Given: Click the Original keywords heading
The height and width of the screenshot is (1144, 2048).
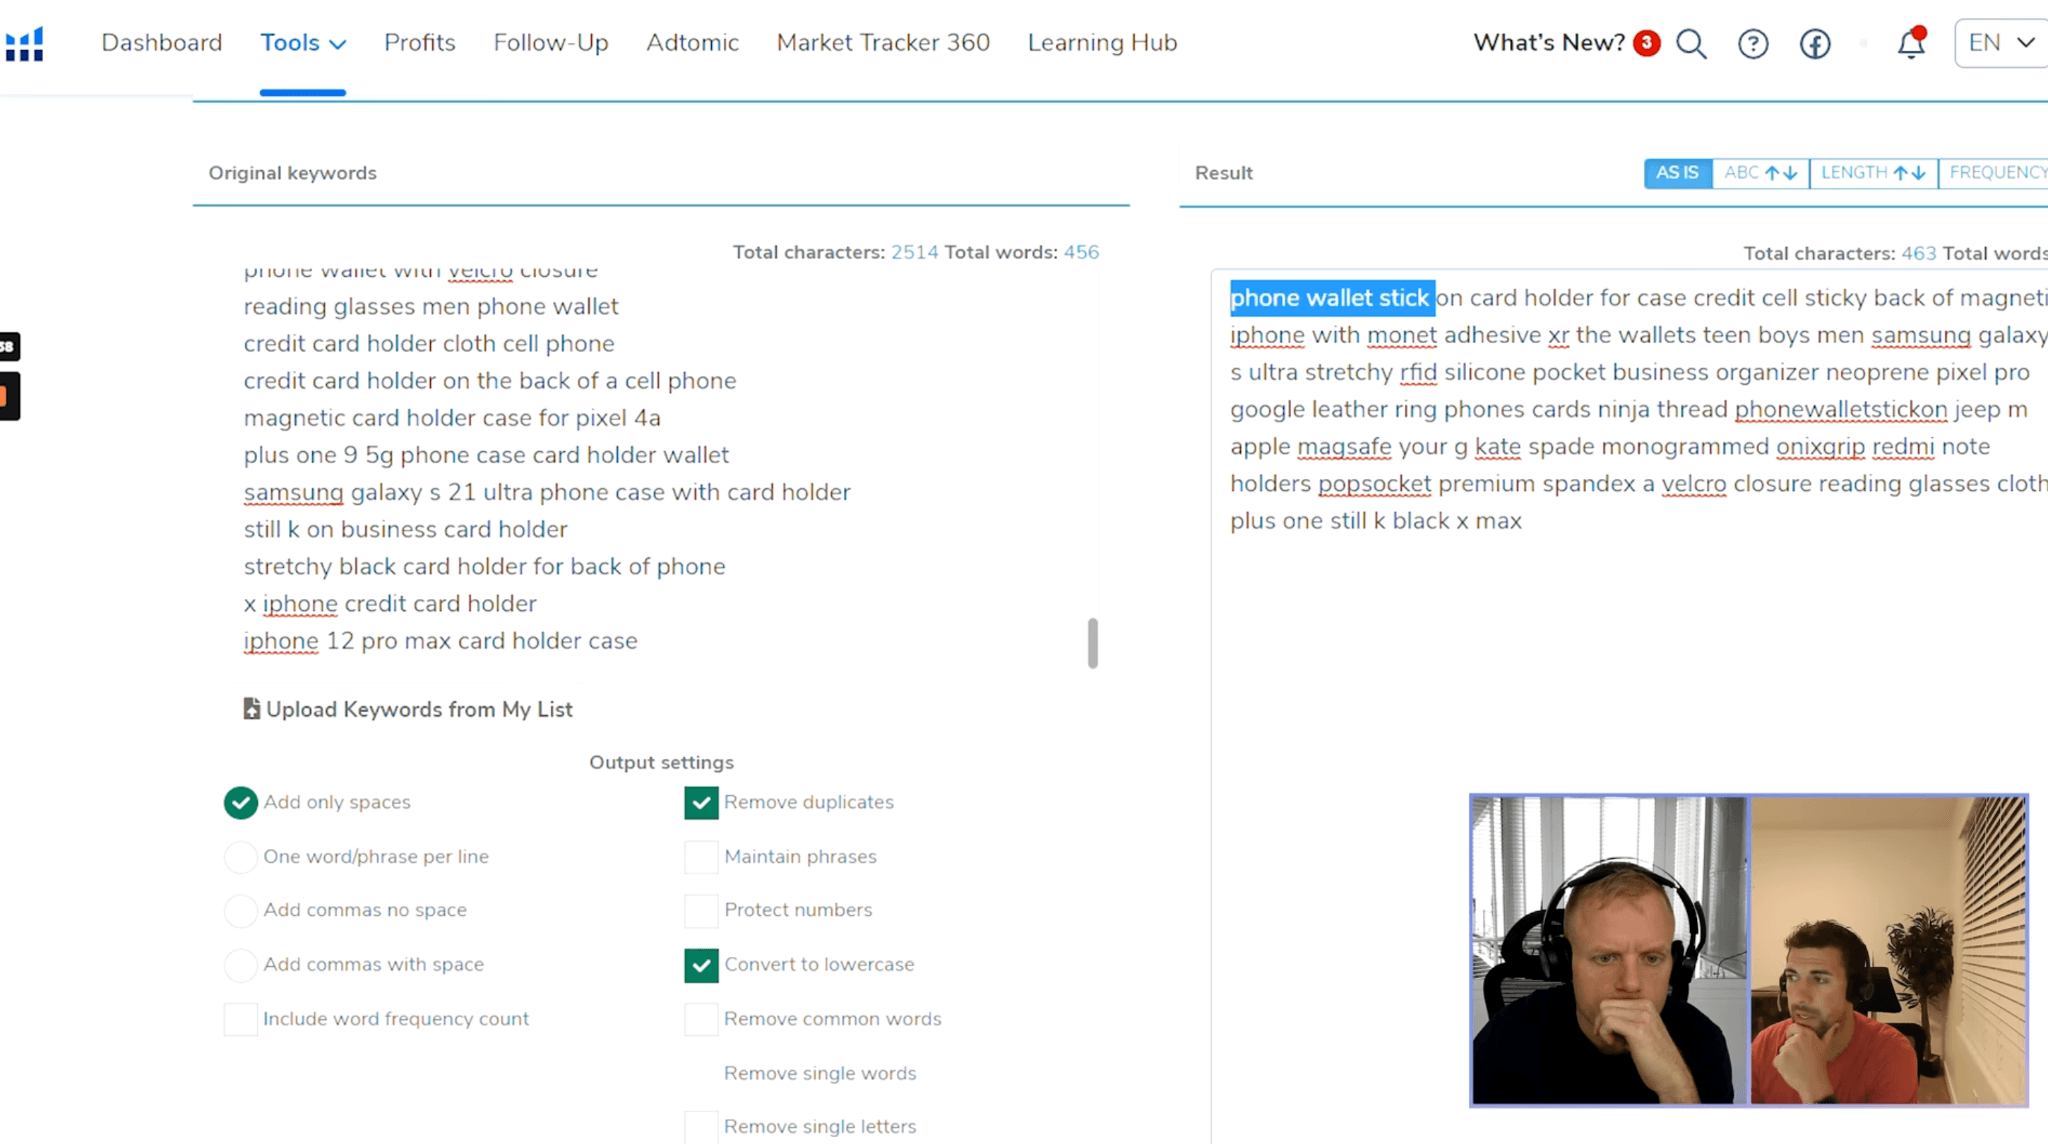Looking at the screenshot, I should click(x=292, y=173).
